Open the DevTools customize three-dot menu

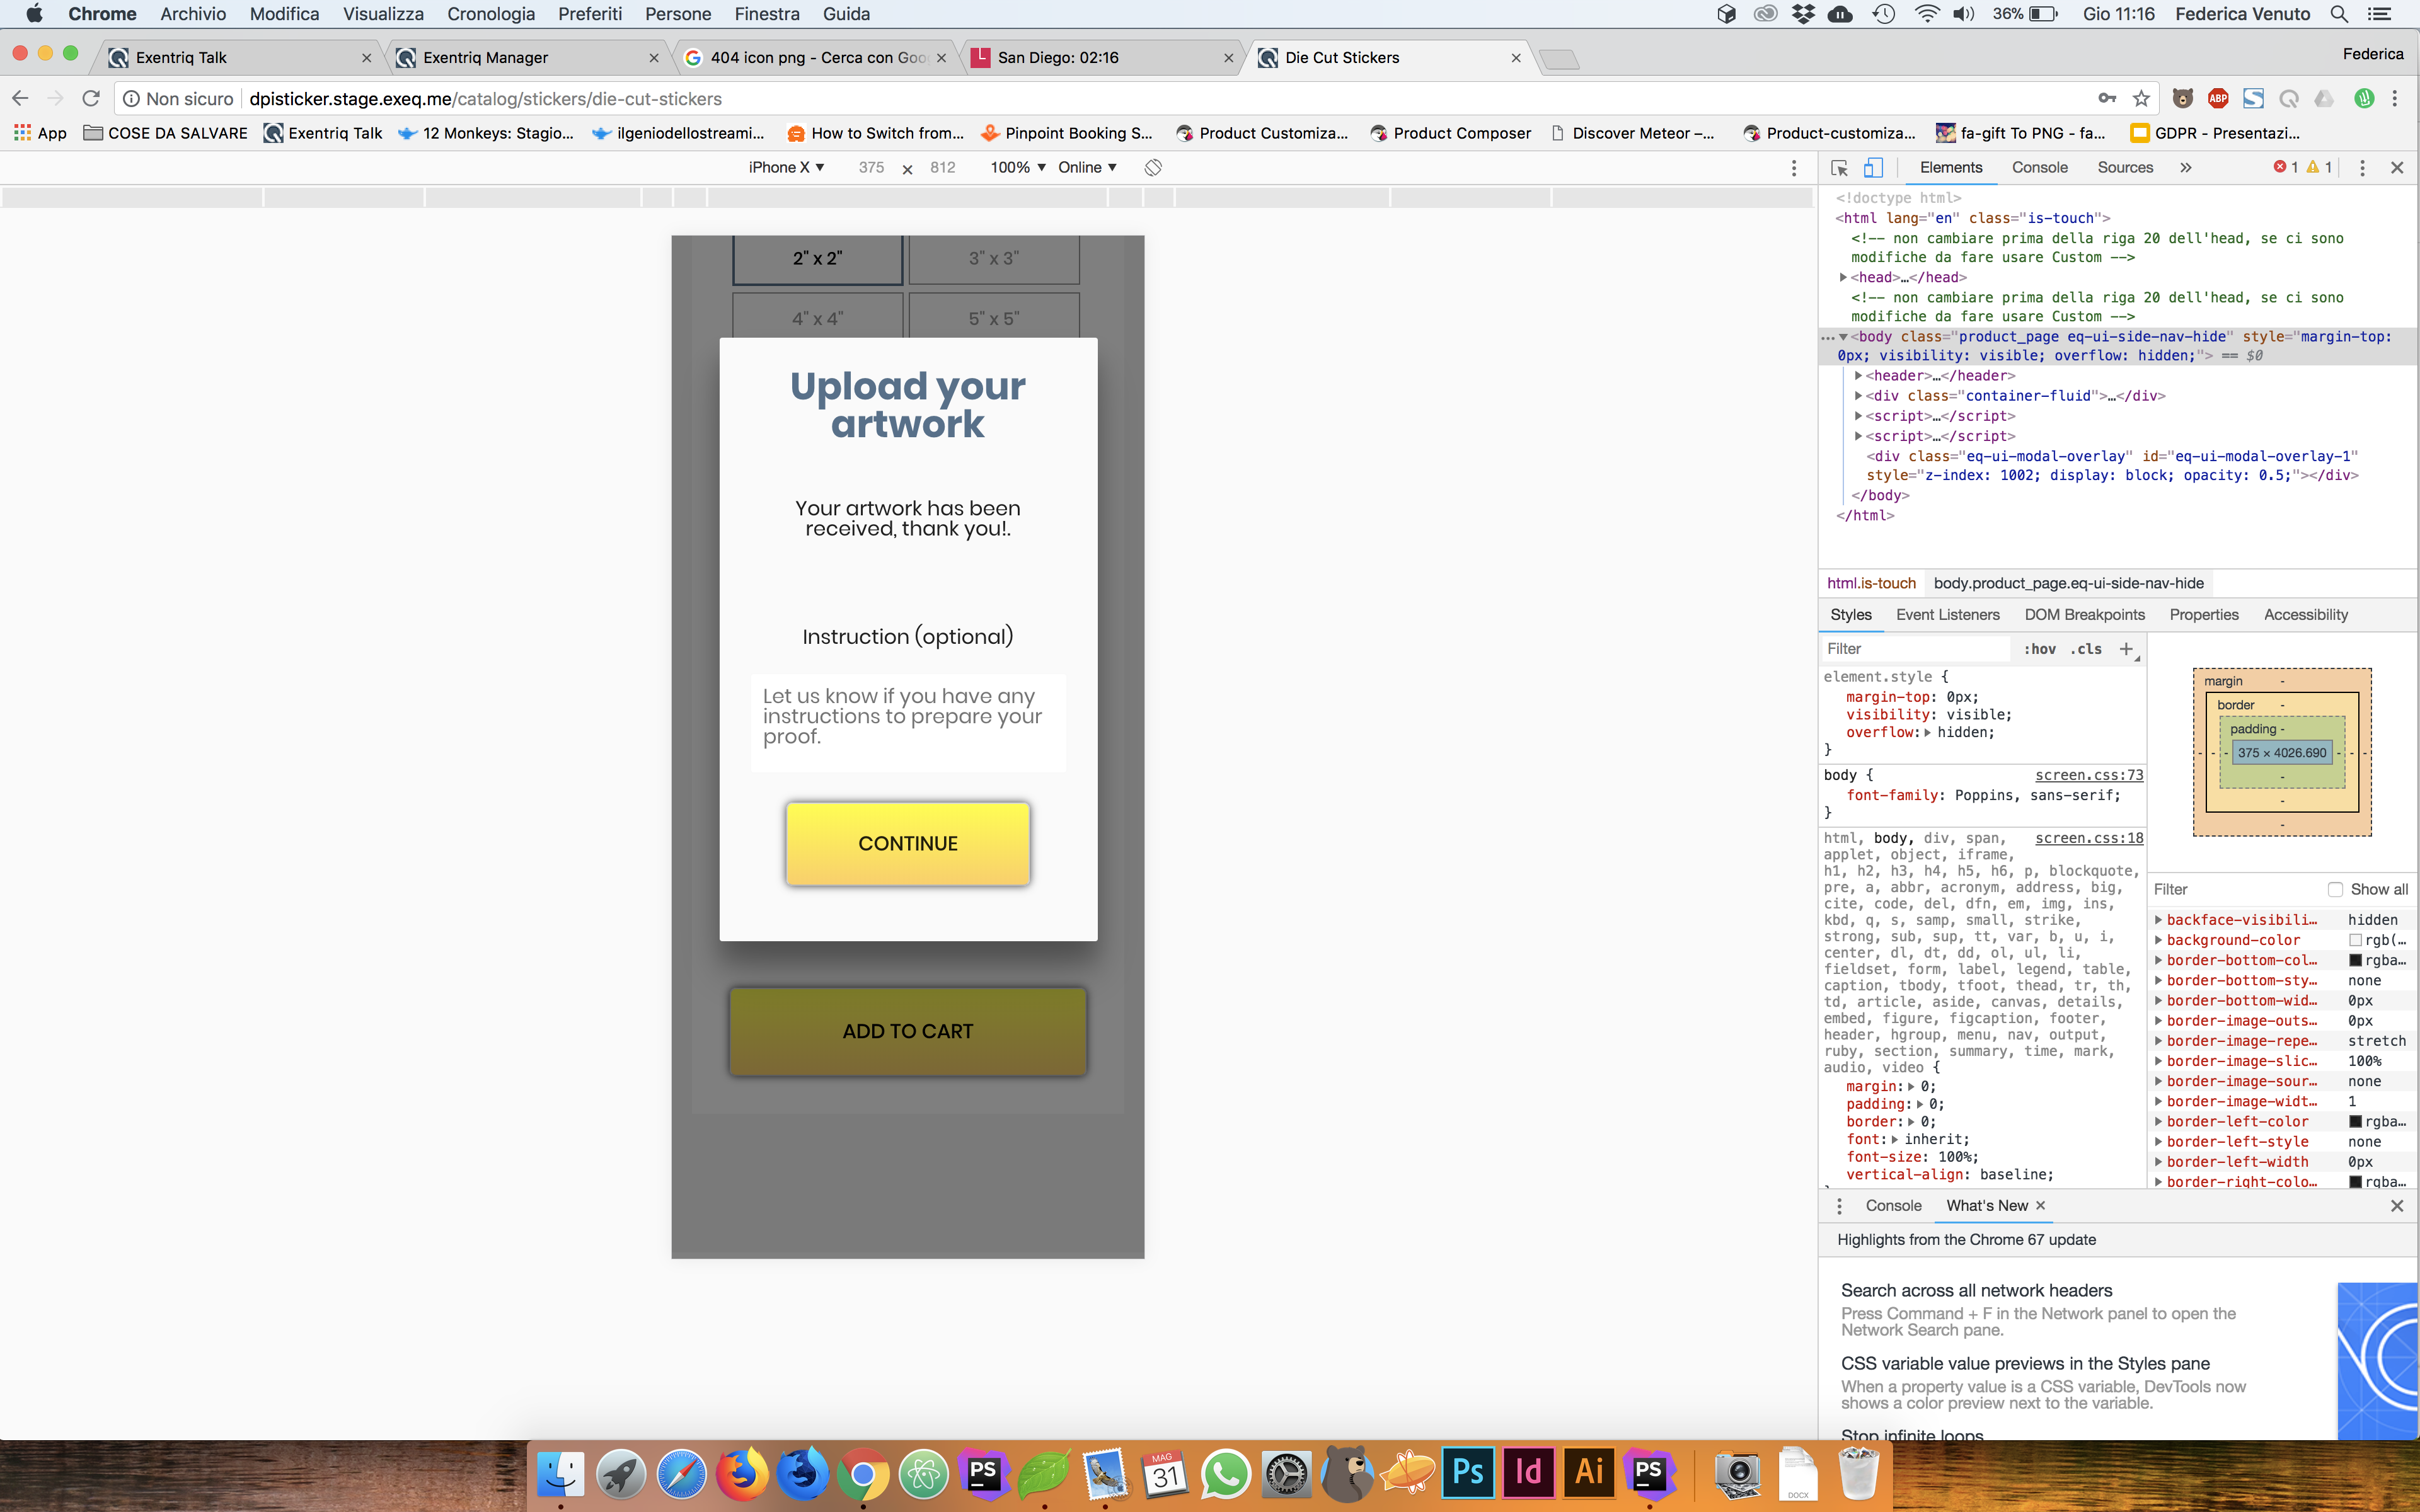click(2362, 168)
